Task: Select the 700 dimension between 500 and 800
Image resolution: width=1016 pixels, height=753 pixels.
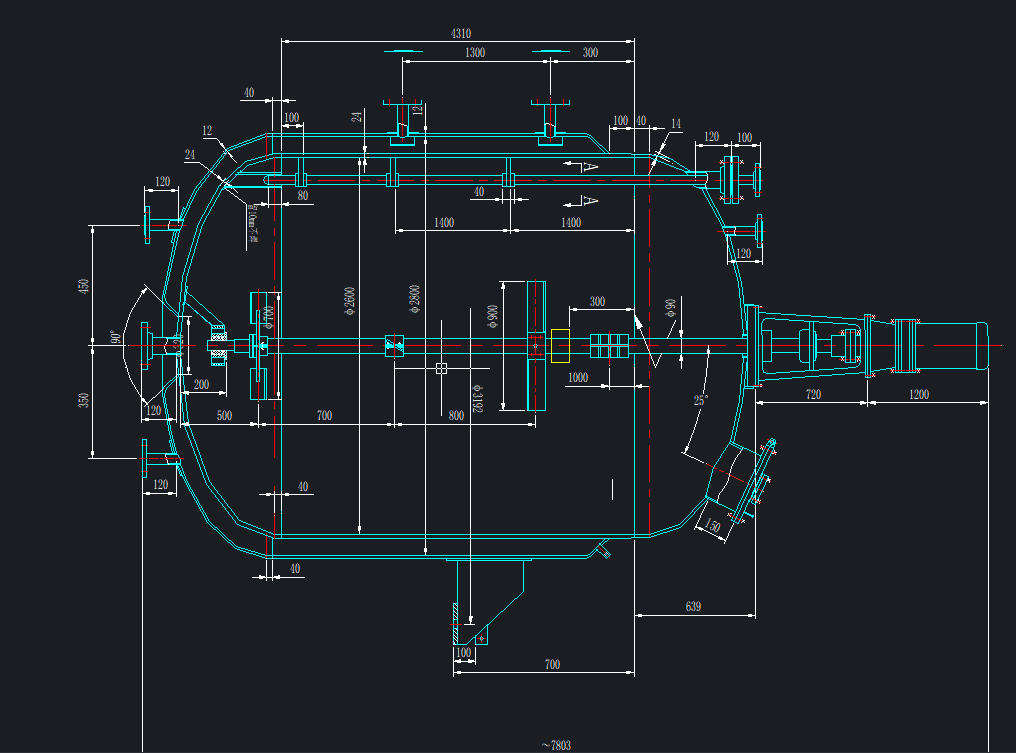Action: click(x=325, y=415)
